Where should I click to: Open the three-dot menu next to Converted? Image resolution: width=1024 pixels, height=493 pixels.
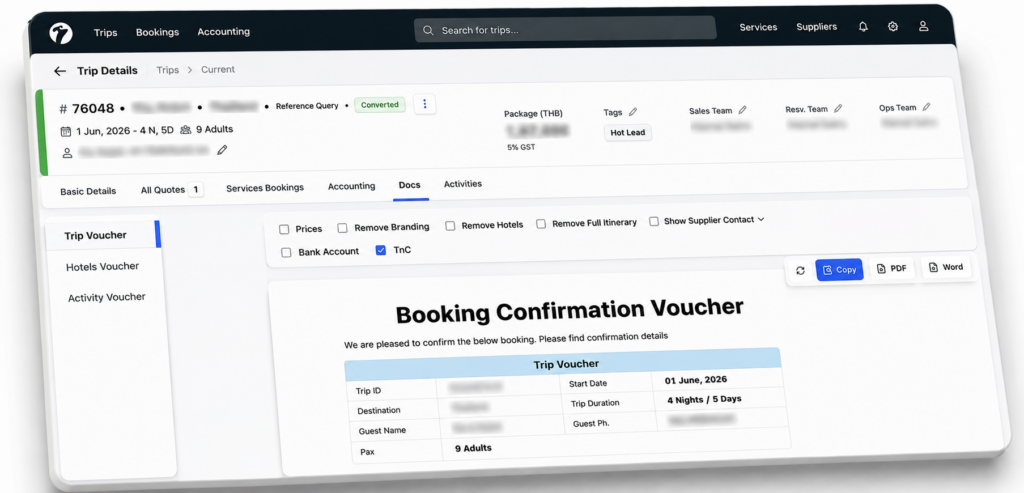point(425,104)
